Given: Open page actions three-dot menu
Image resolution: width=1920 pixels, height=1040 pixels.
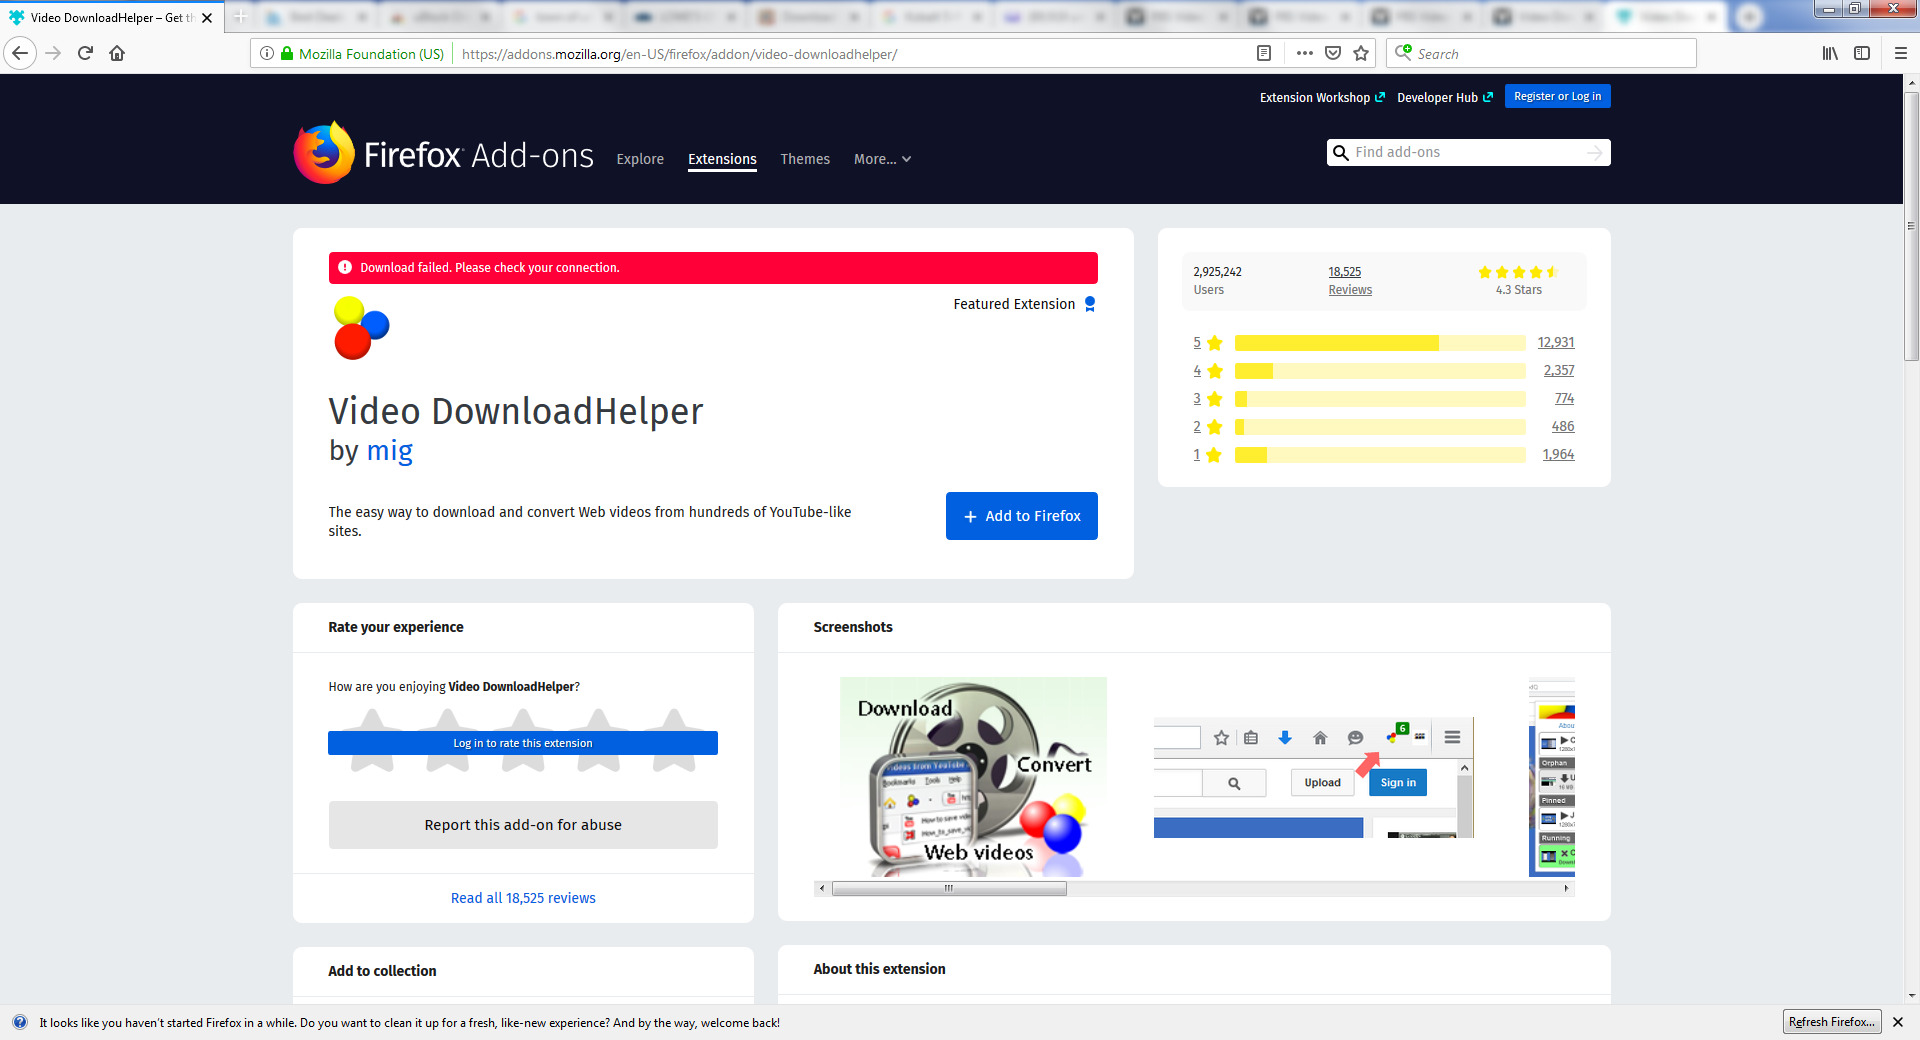Looking at the screenshot, I should pyautogui.click(x=1305, y=53).
